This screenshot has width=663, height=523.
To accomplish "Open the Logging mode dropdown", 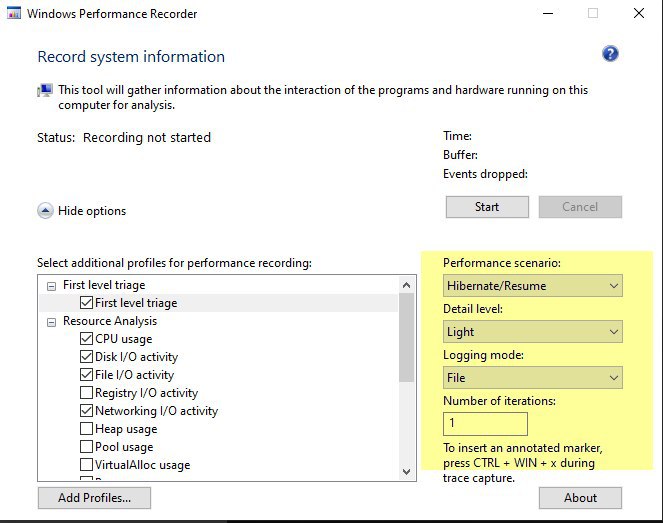I will coord(532,378).
